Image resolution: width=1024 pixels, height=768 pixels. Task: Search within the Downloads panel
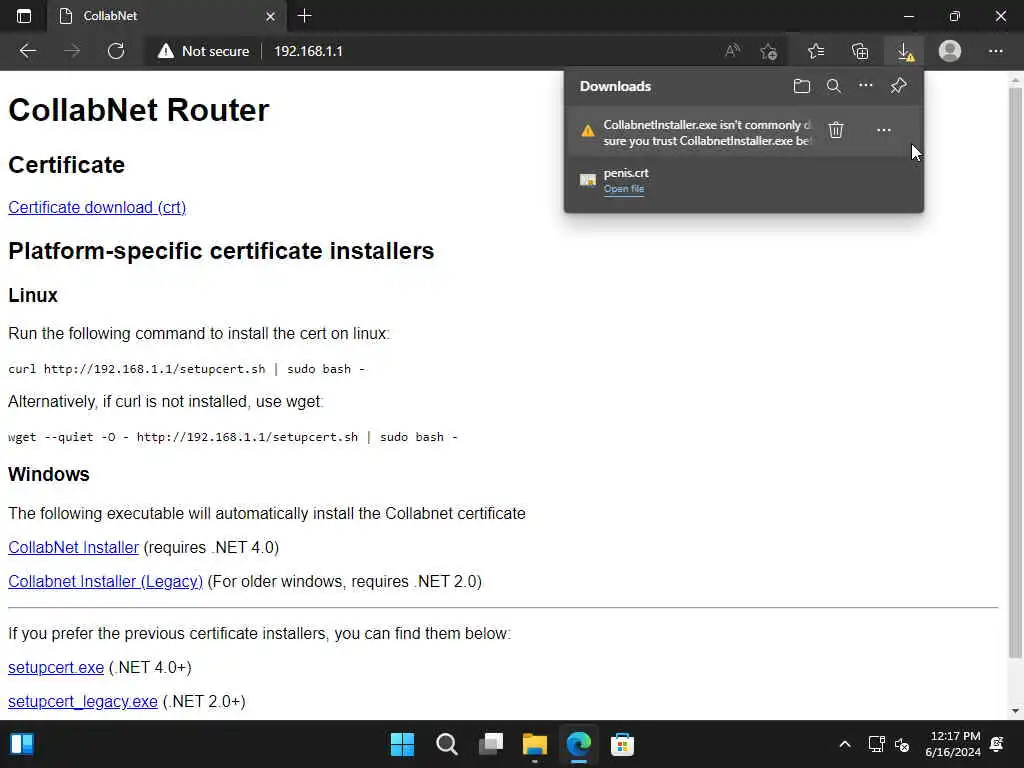(x=833, y=86)
